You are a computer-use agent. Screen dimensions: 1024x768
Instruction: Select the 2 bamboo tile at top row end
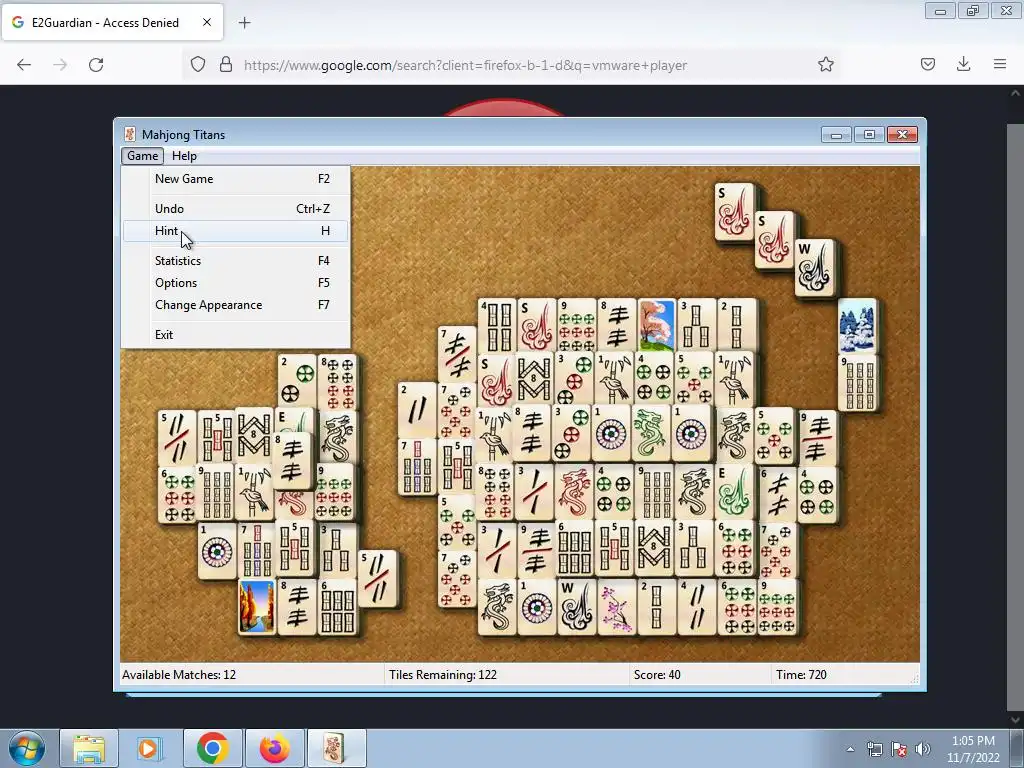[737, 325]
